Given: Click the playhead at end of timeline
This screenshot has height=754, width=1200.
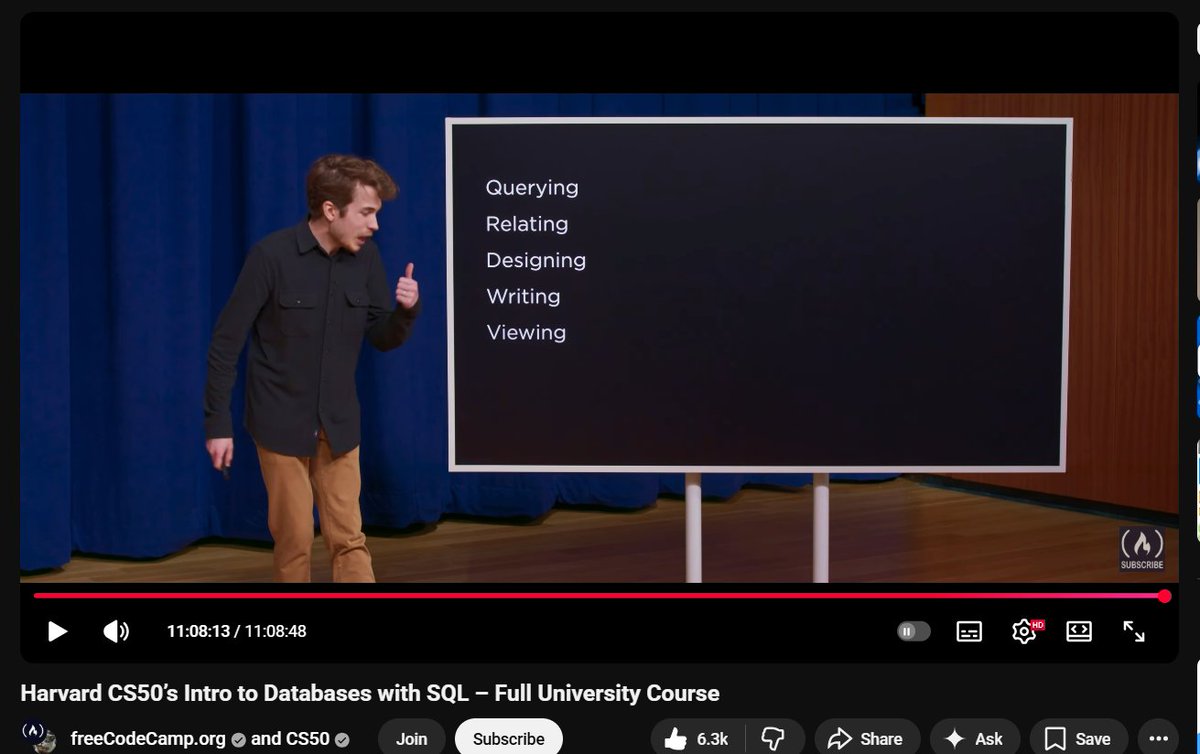Looking at the screenshot, I should (x=1164, y=596).
